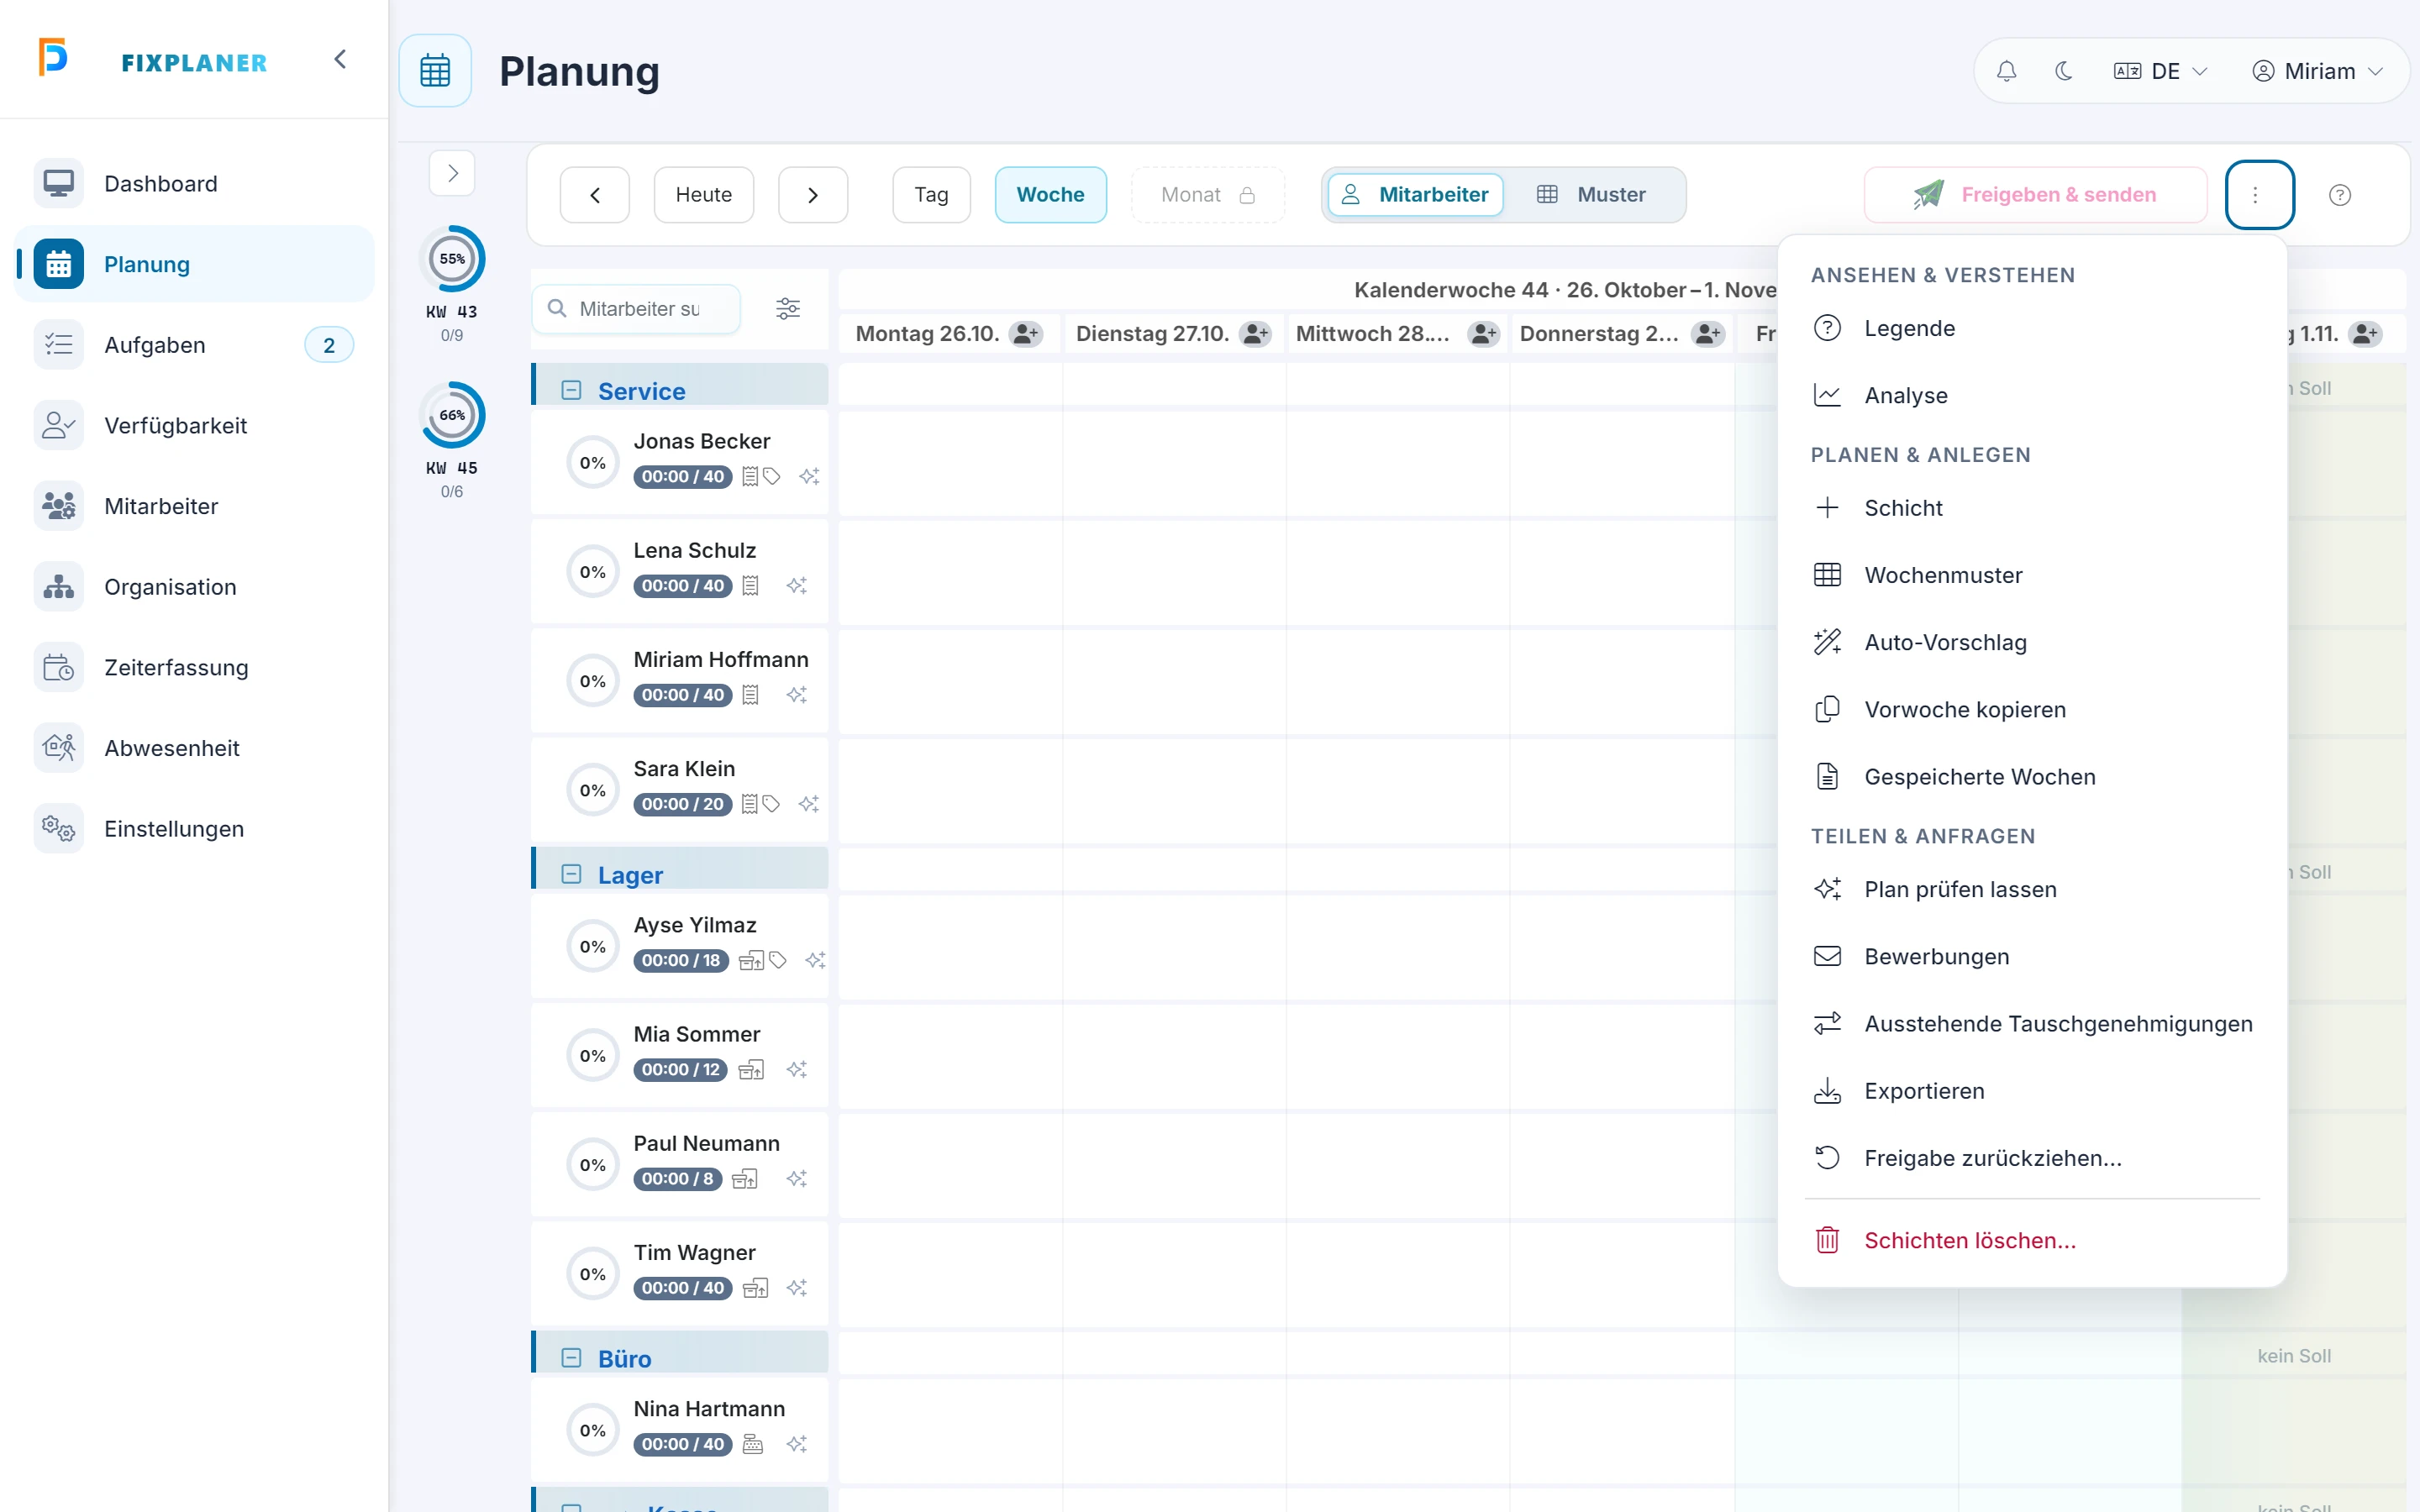
Task: Select the Mitarbeiter view toggle
Action: (x=1416, y=195)
